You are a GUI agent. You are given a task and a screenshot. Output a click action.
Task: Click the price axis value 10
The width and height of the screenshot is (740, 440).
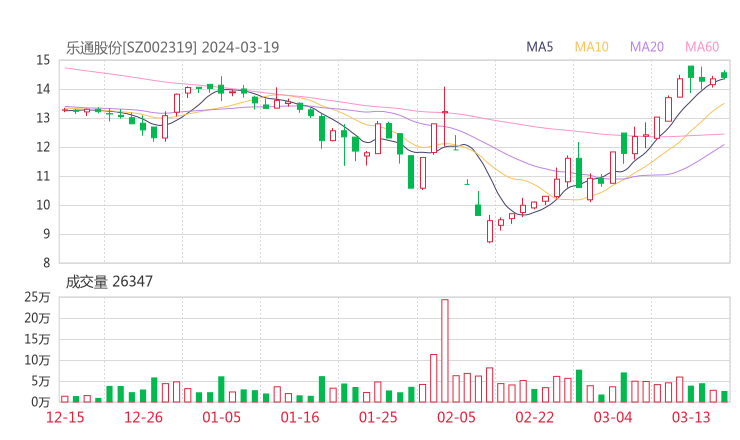point(43,205)
